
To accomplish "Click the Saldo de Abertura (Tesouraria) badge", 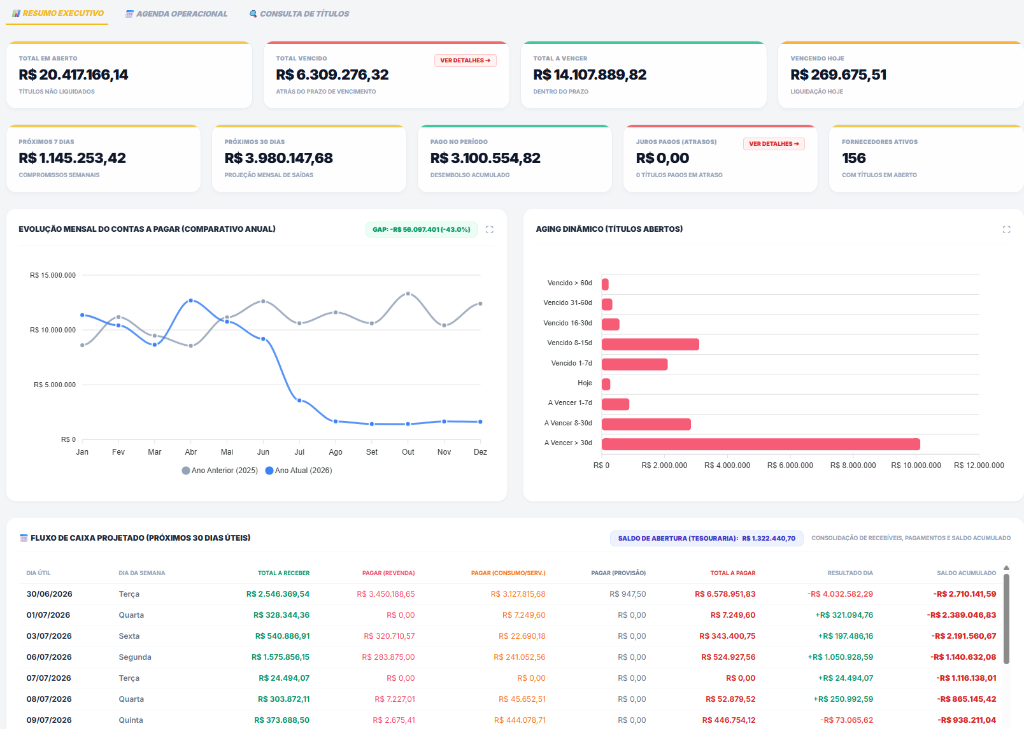I will pyautogui.click(x=707, y=538).
